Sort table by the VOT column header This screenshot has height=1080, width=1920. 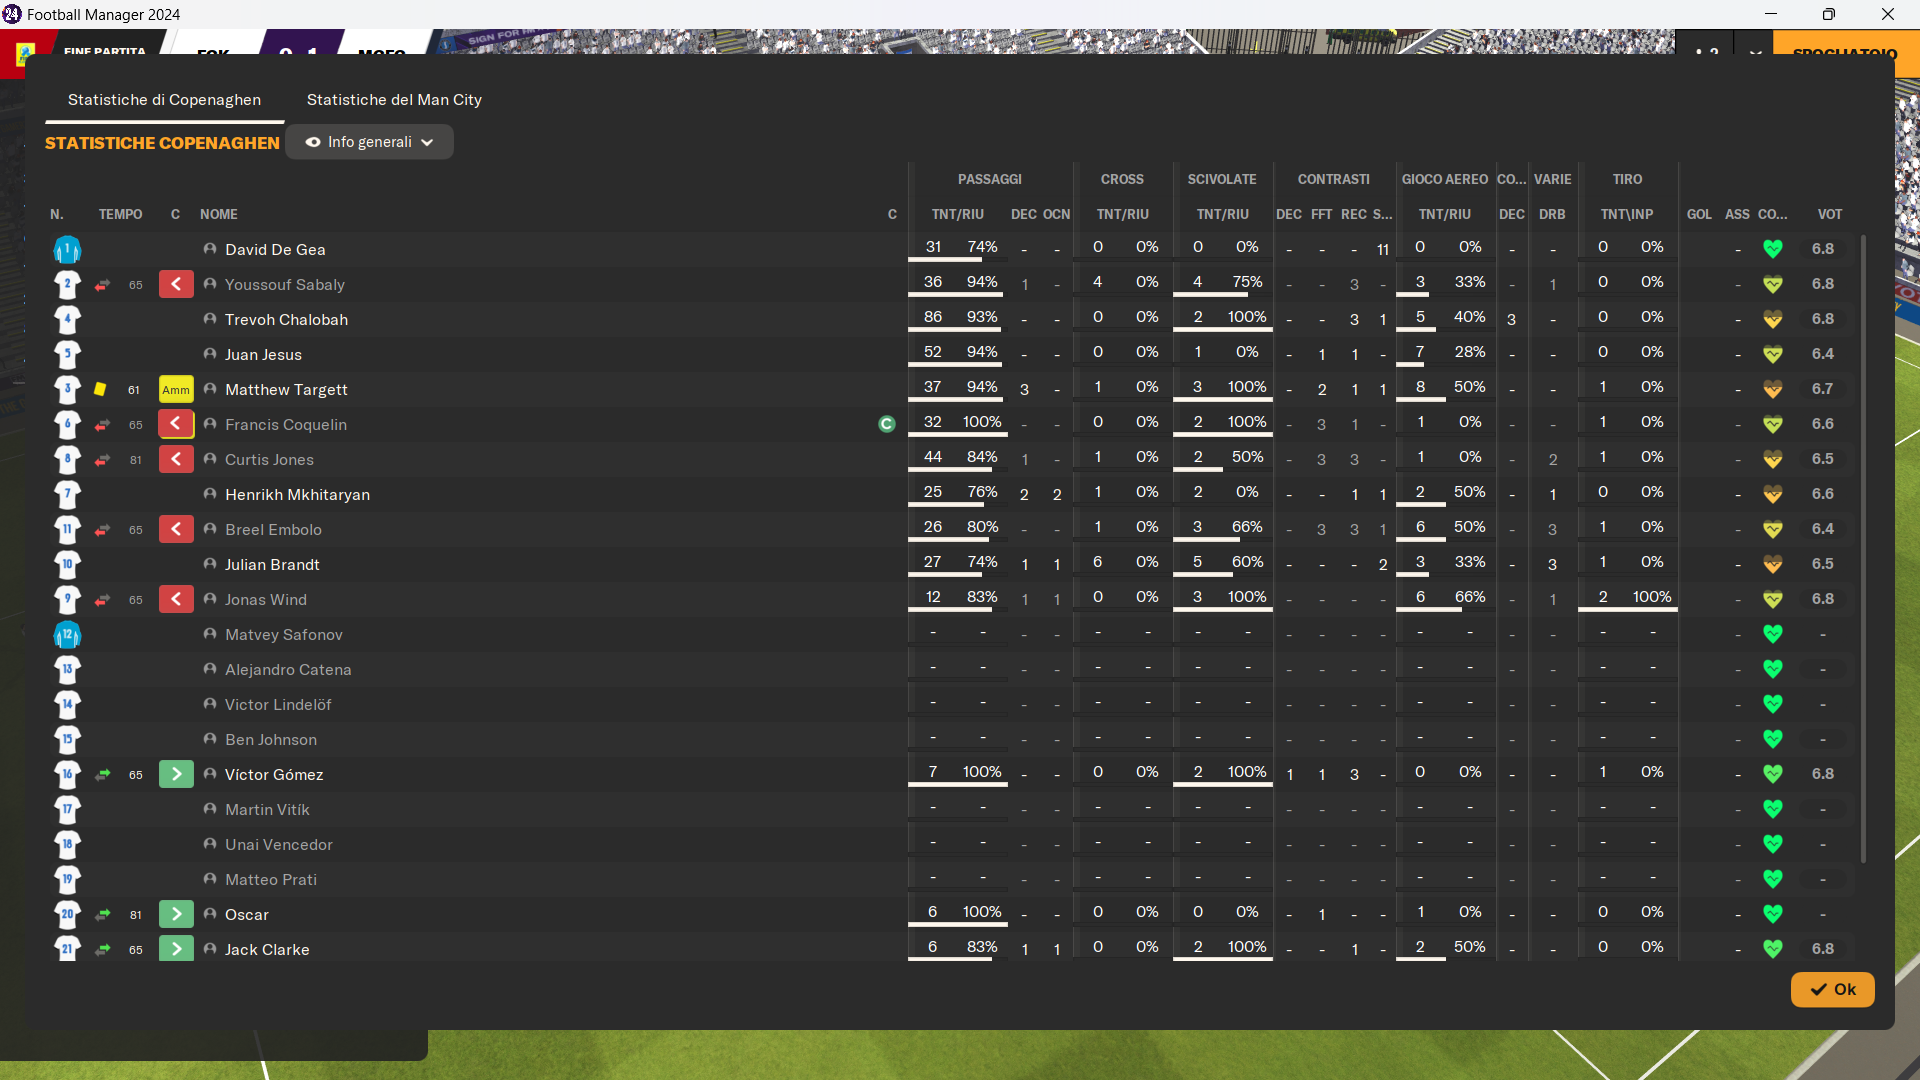point(1829,215)
